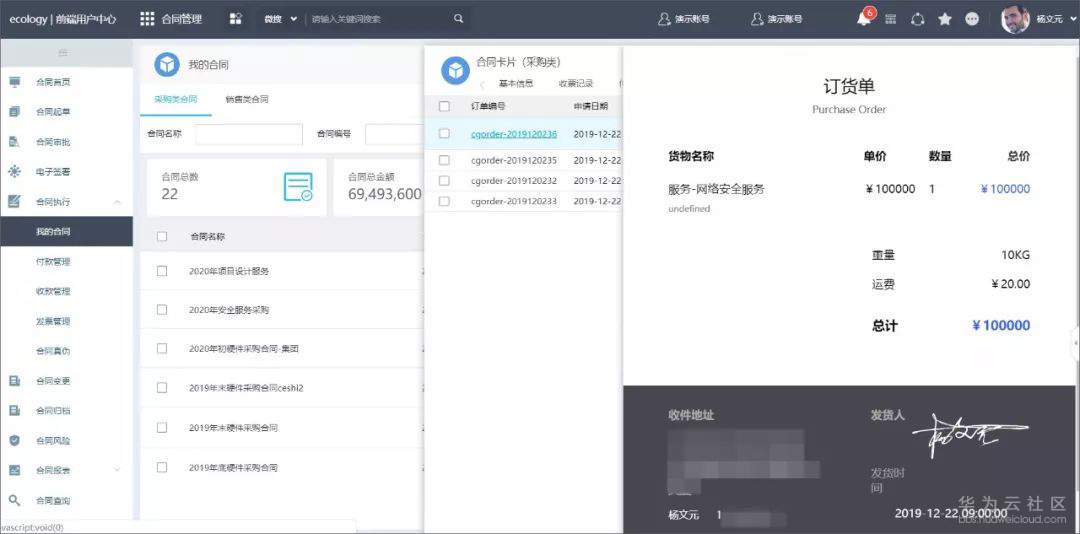Open the 微搜 search type dropdown

click(x=280, y=19)
